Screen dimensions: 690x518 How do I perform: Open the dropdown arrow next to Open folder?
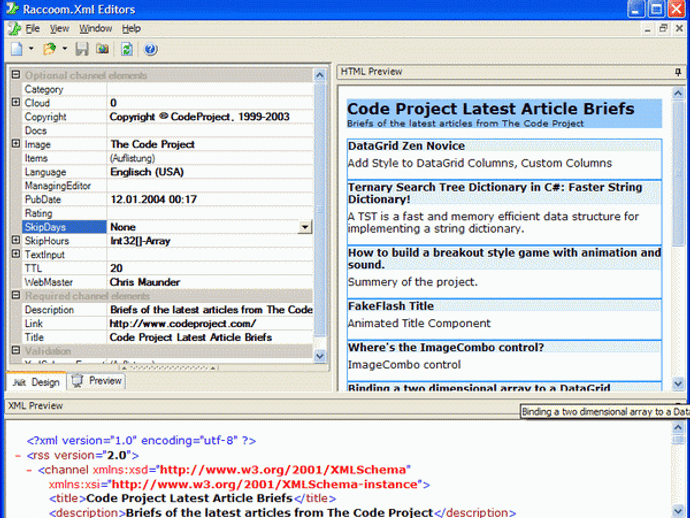pyautogui.click(x=65, y=48)
